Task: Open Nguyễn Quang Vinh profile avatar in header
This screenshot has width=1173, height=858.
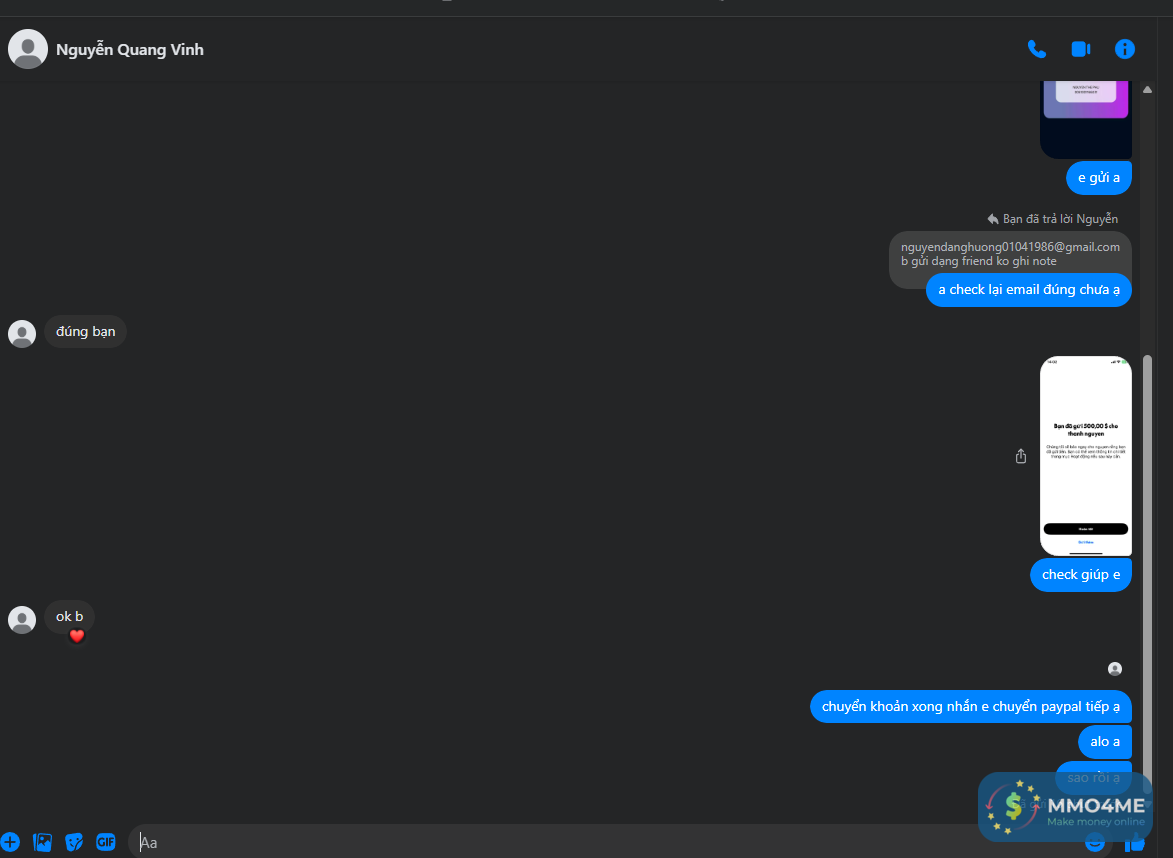Action: (28, 49)
